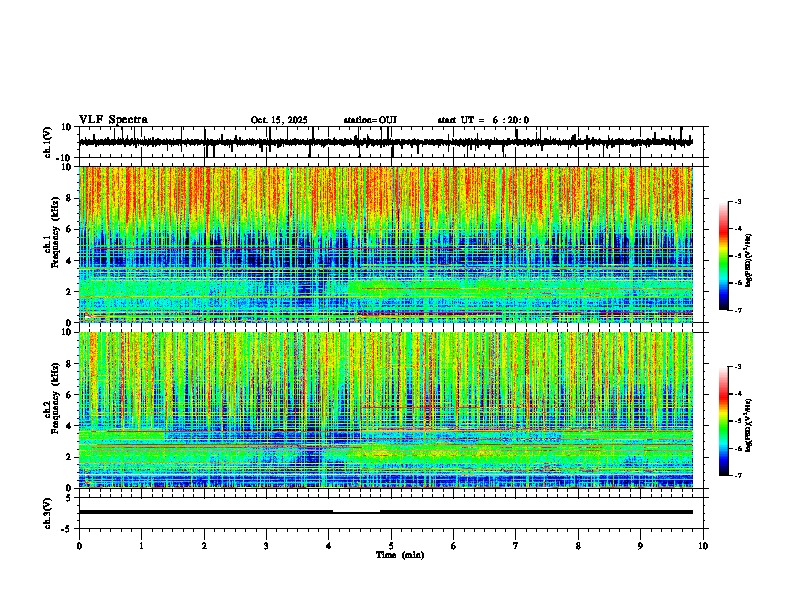Click the ch.1 spectrogram color scale bar
The height and width of the screenshot is (612, 792).
pyautogui.click(x=724, y=256)
